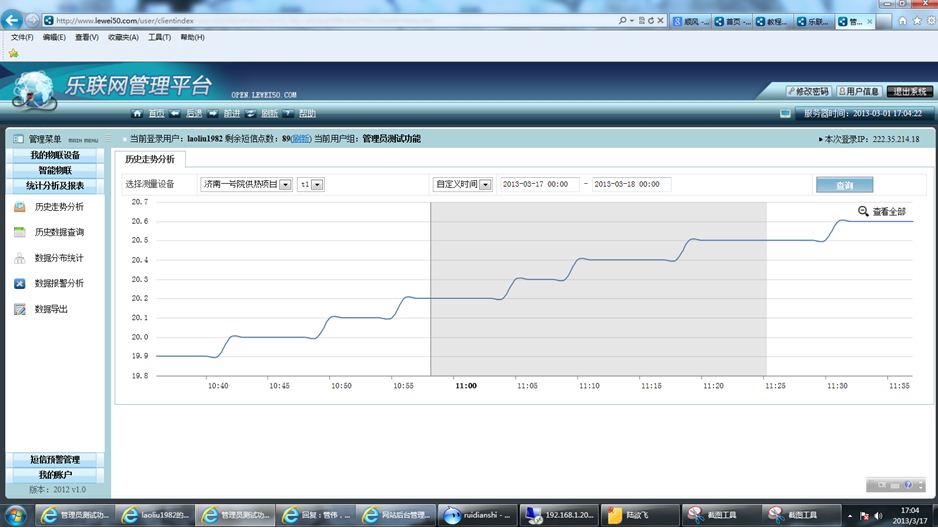The height and width of the screenshot is (528, 938).
Task: Expand the 短信预警管理 menu section
Action: click(55, 460)
